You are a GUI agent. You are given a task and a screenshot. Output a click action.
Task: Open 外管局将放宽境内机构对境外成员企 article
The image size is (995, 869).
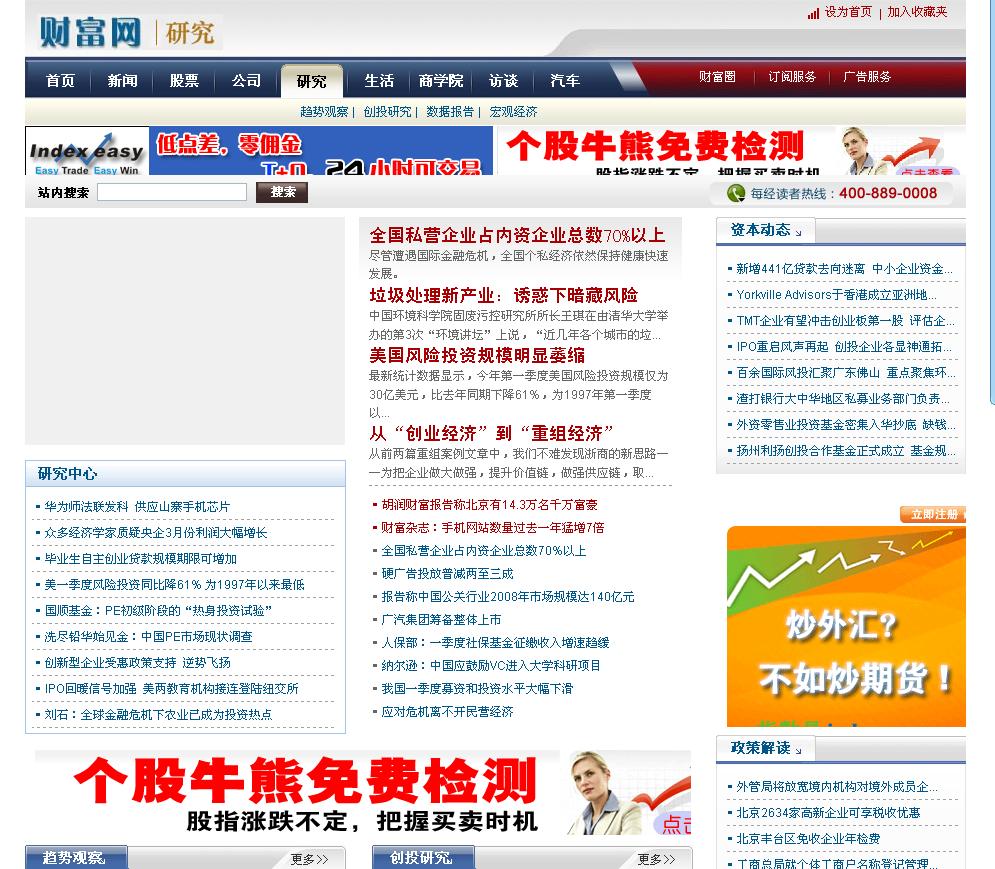[836, 786]
